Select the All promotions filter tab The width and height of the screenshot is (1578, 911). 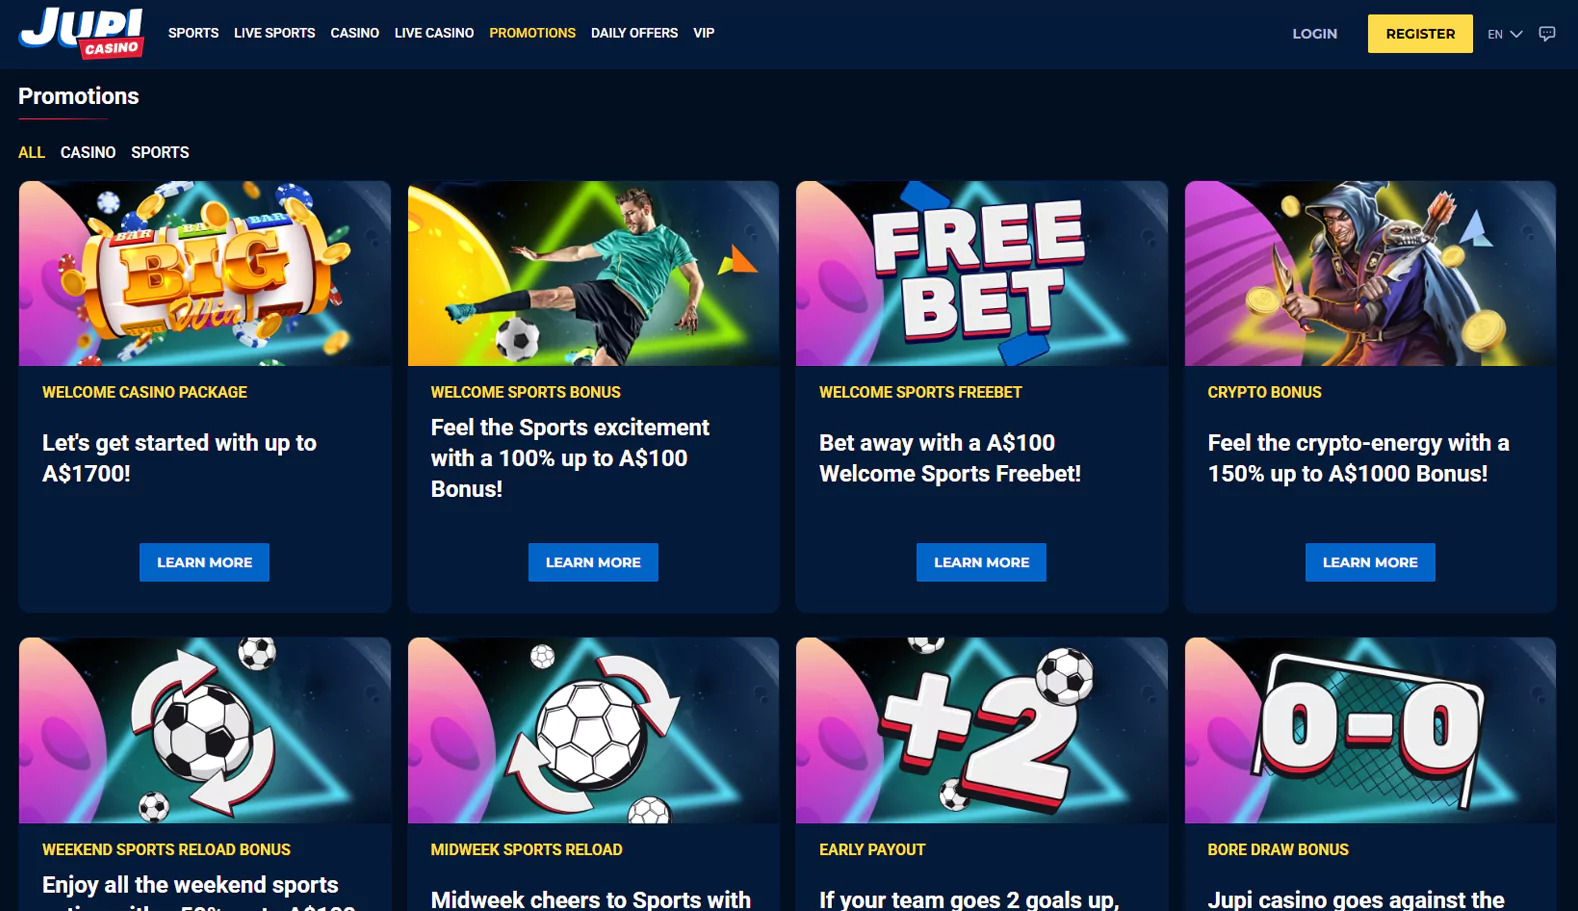coord(31,153)
